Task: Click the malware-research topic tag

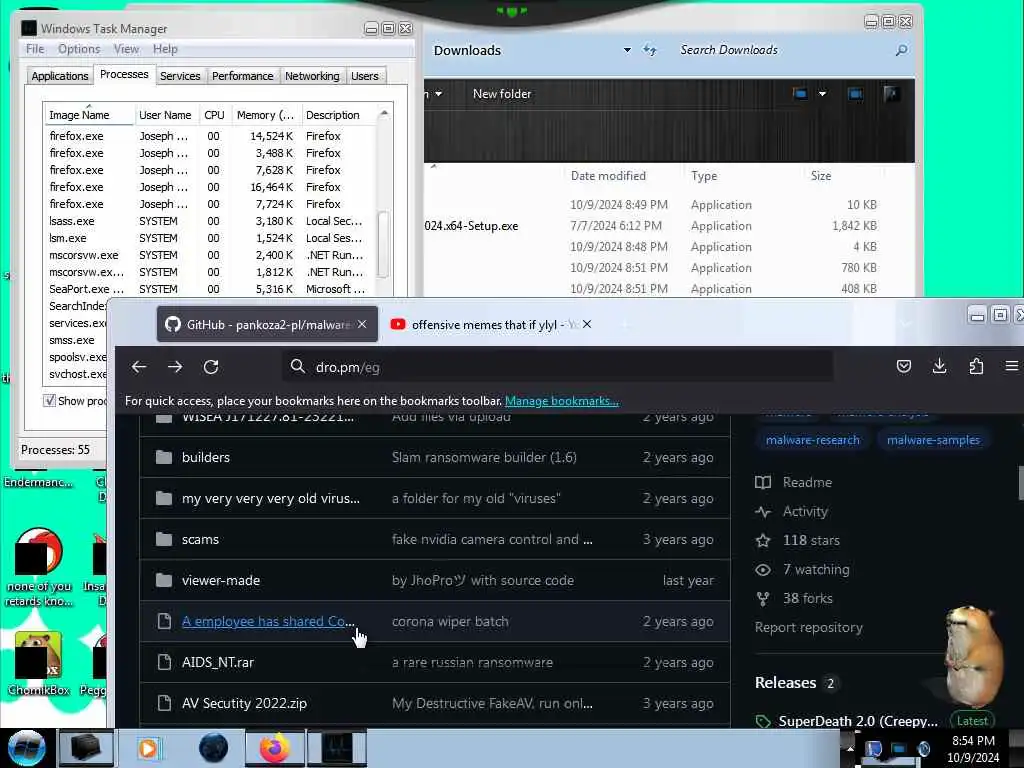Action: pyautogui.click(x=812, y=440)
